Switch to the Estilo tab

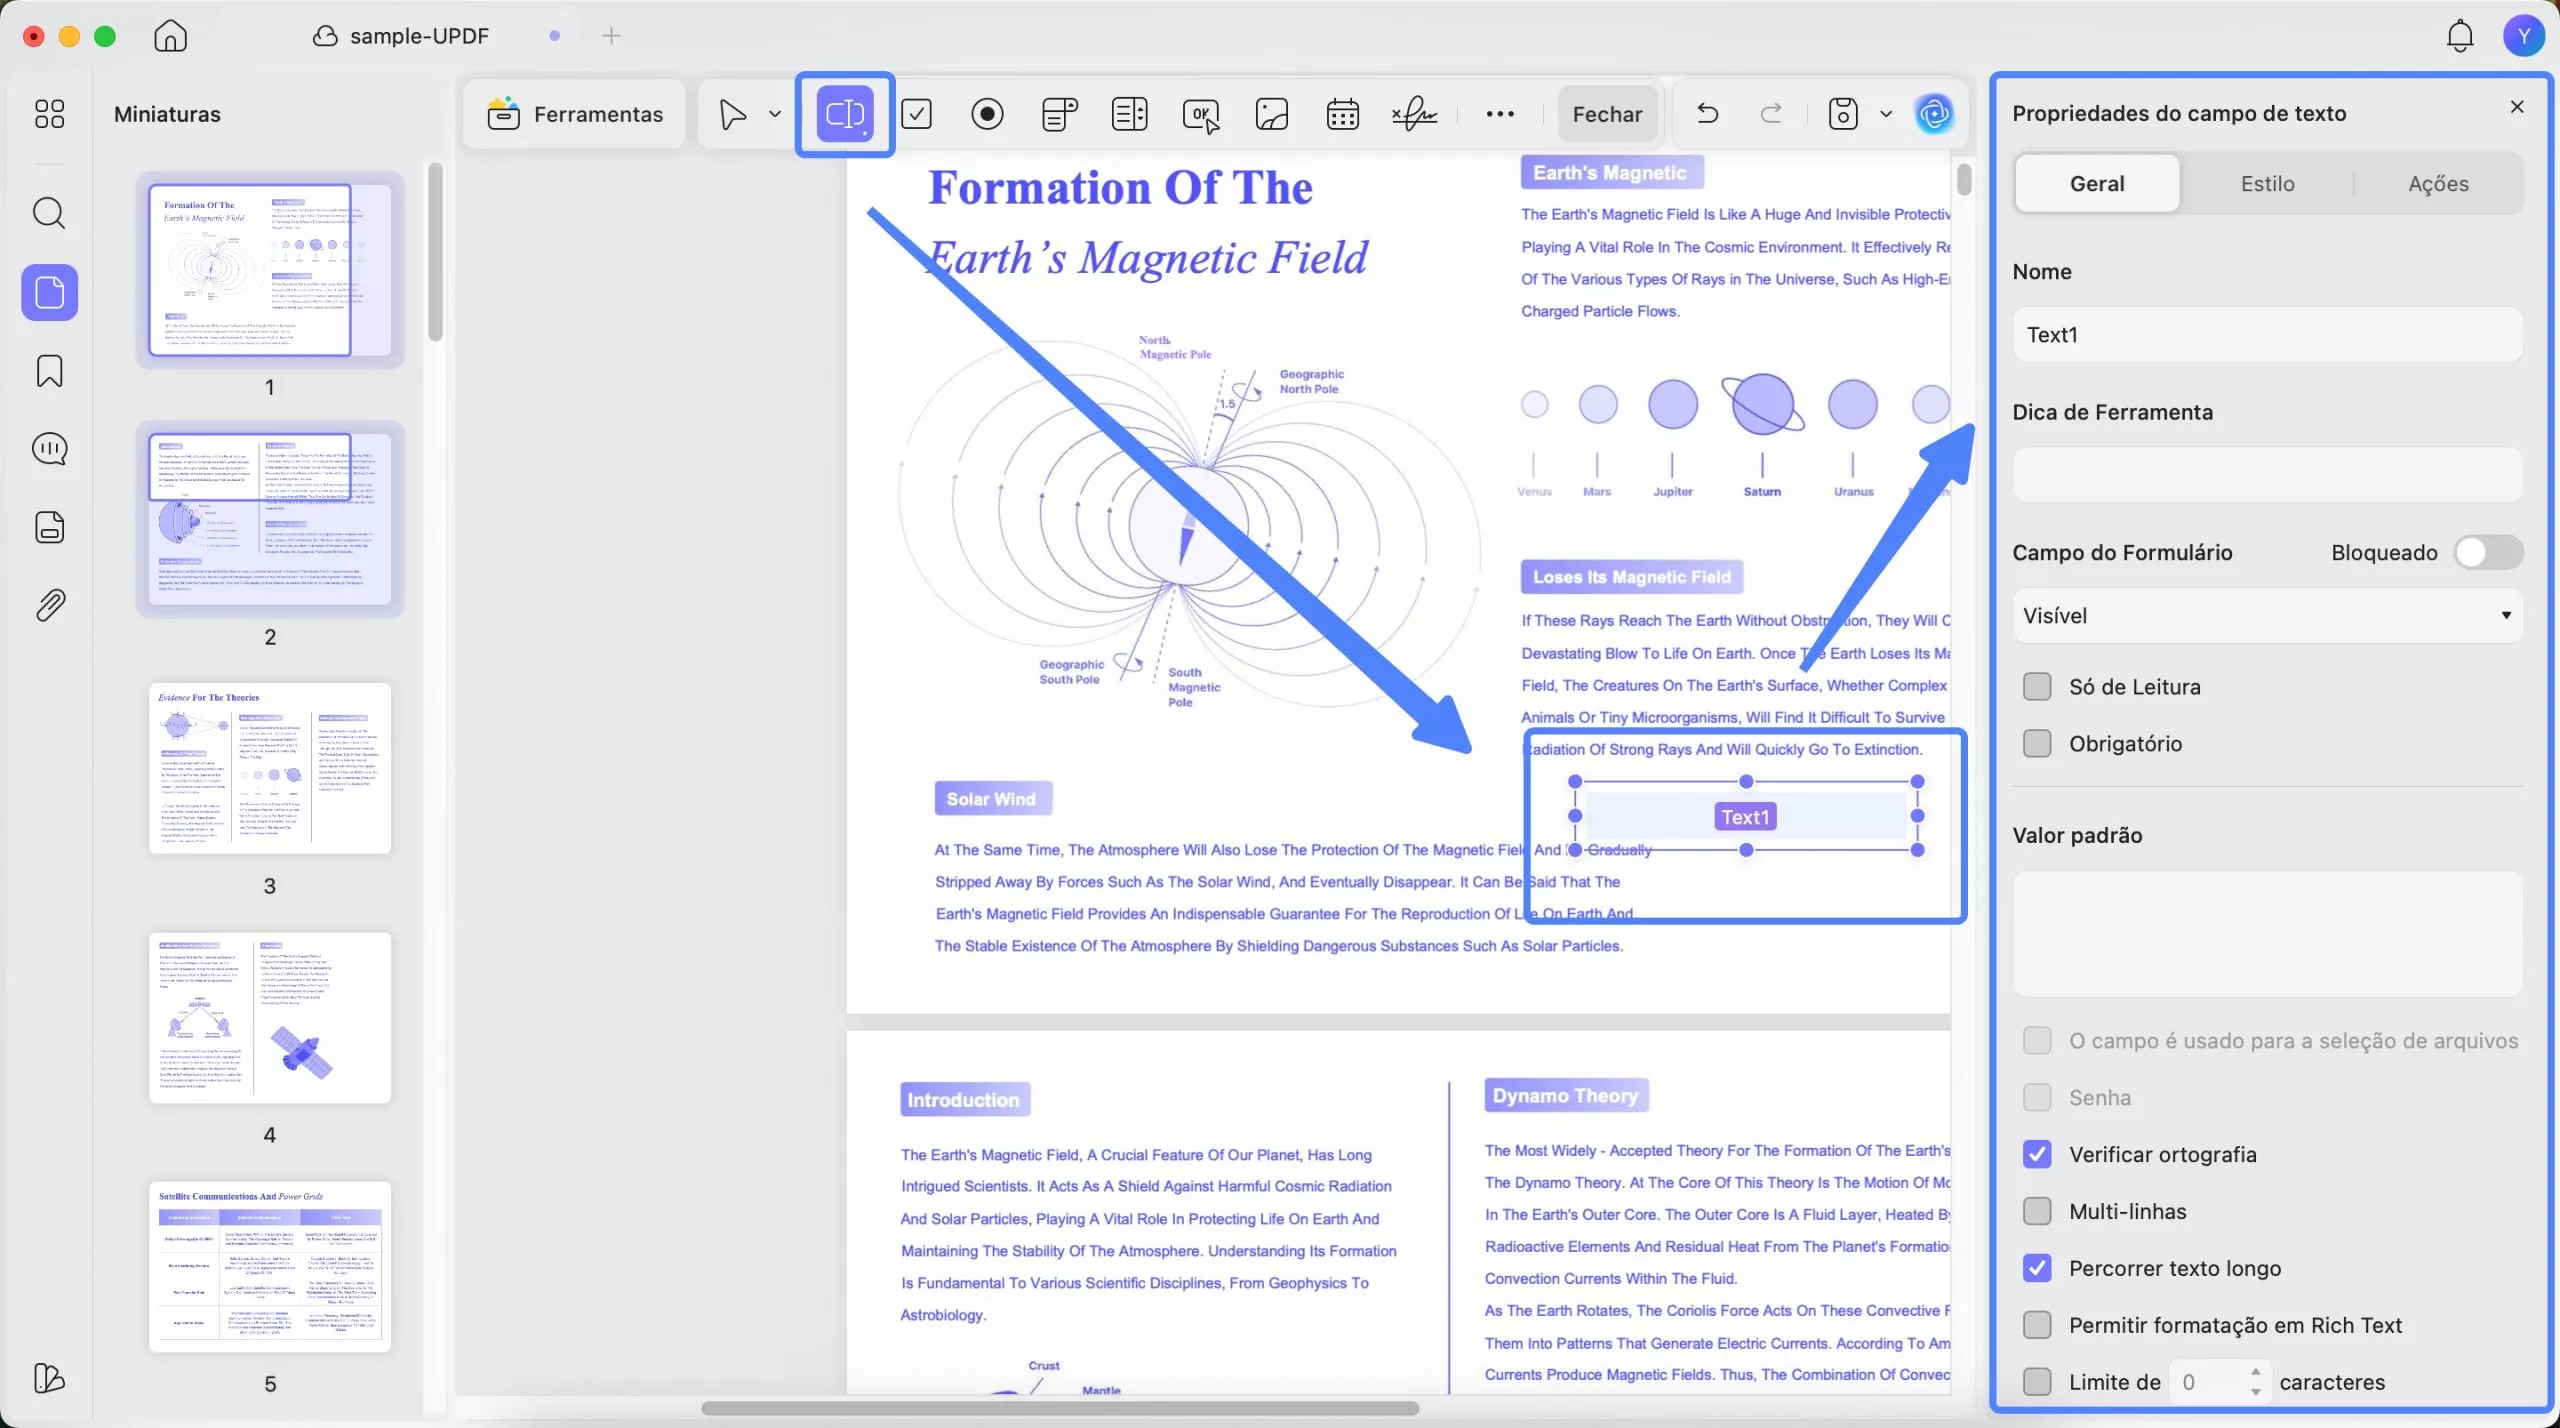pyautogui.click(x=2267, y=183)
